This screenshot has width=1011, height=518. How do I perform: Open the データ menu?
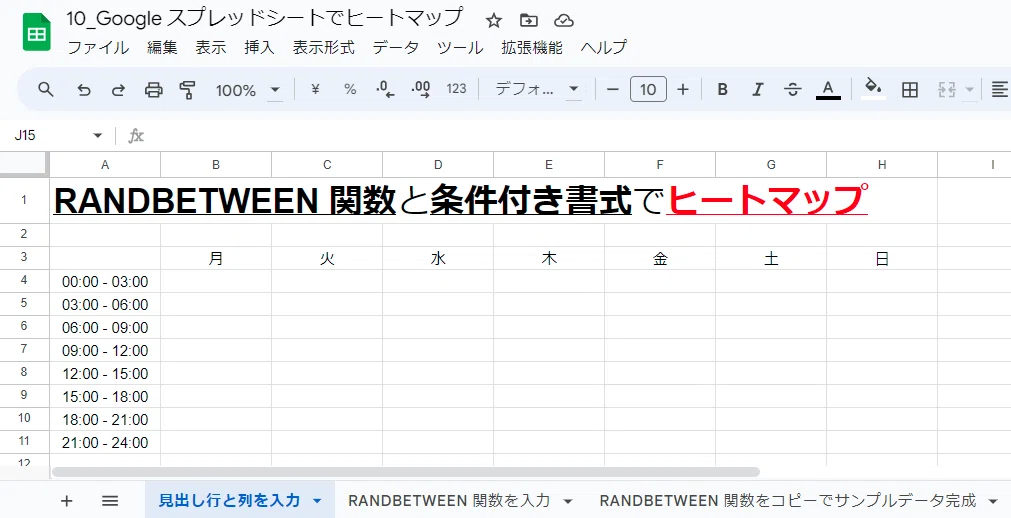[x=396, y=47]
